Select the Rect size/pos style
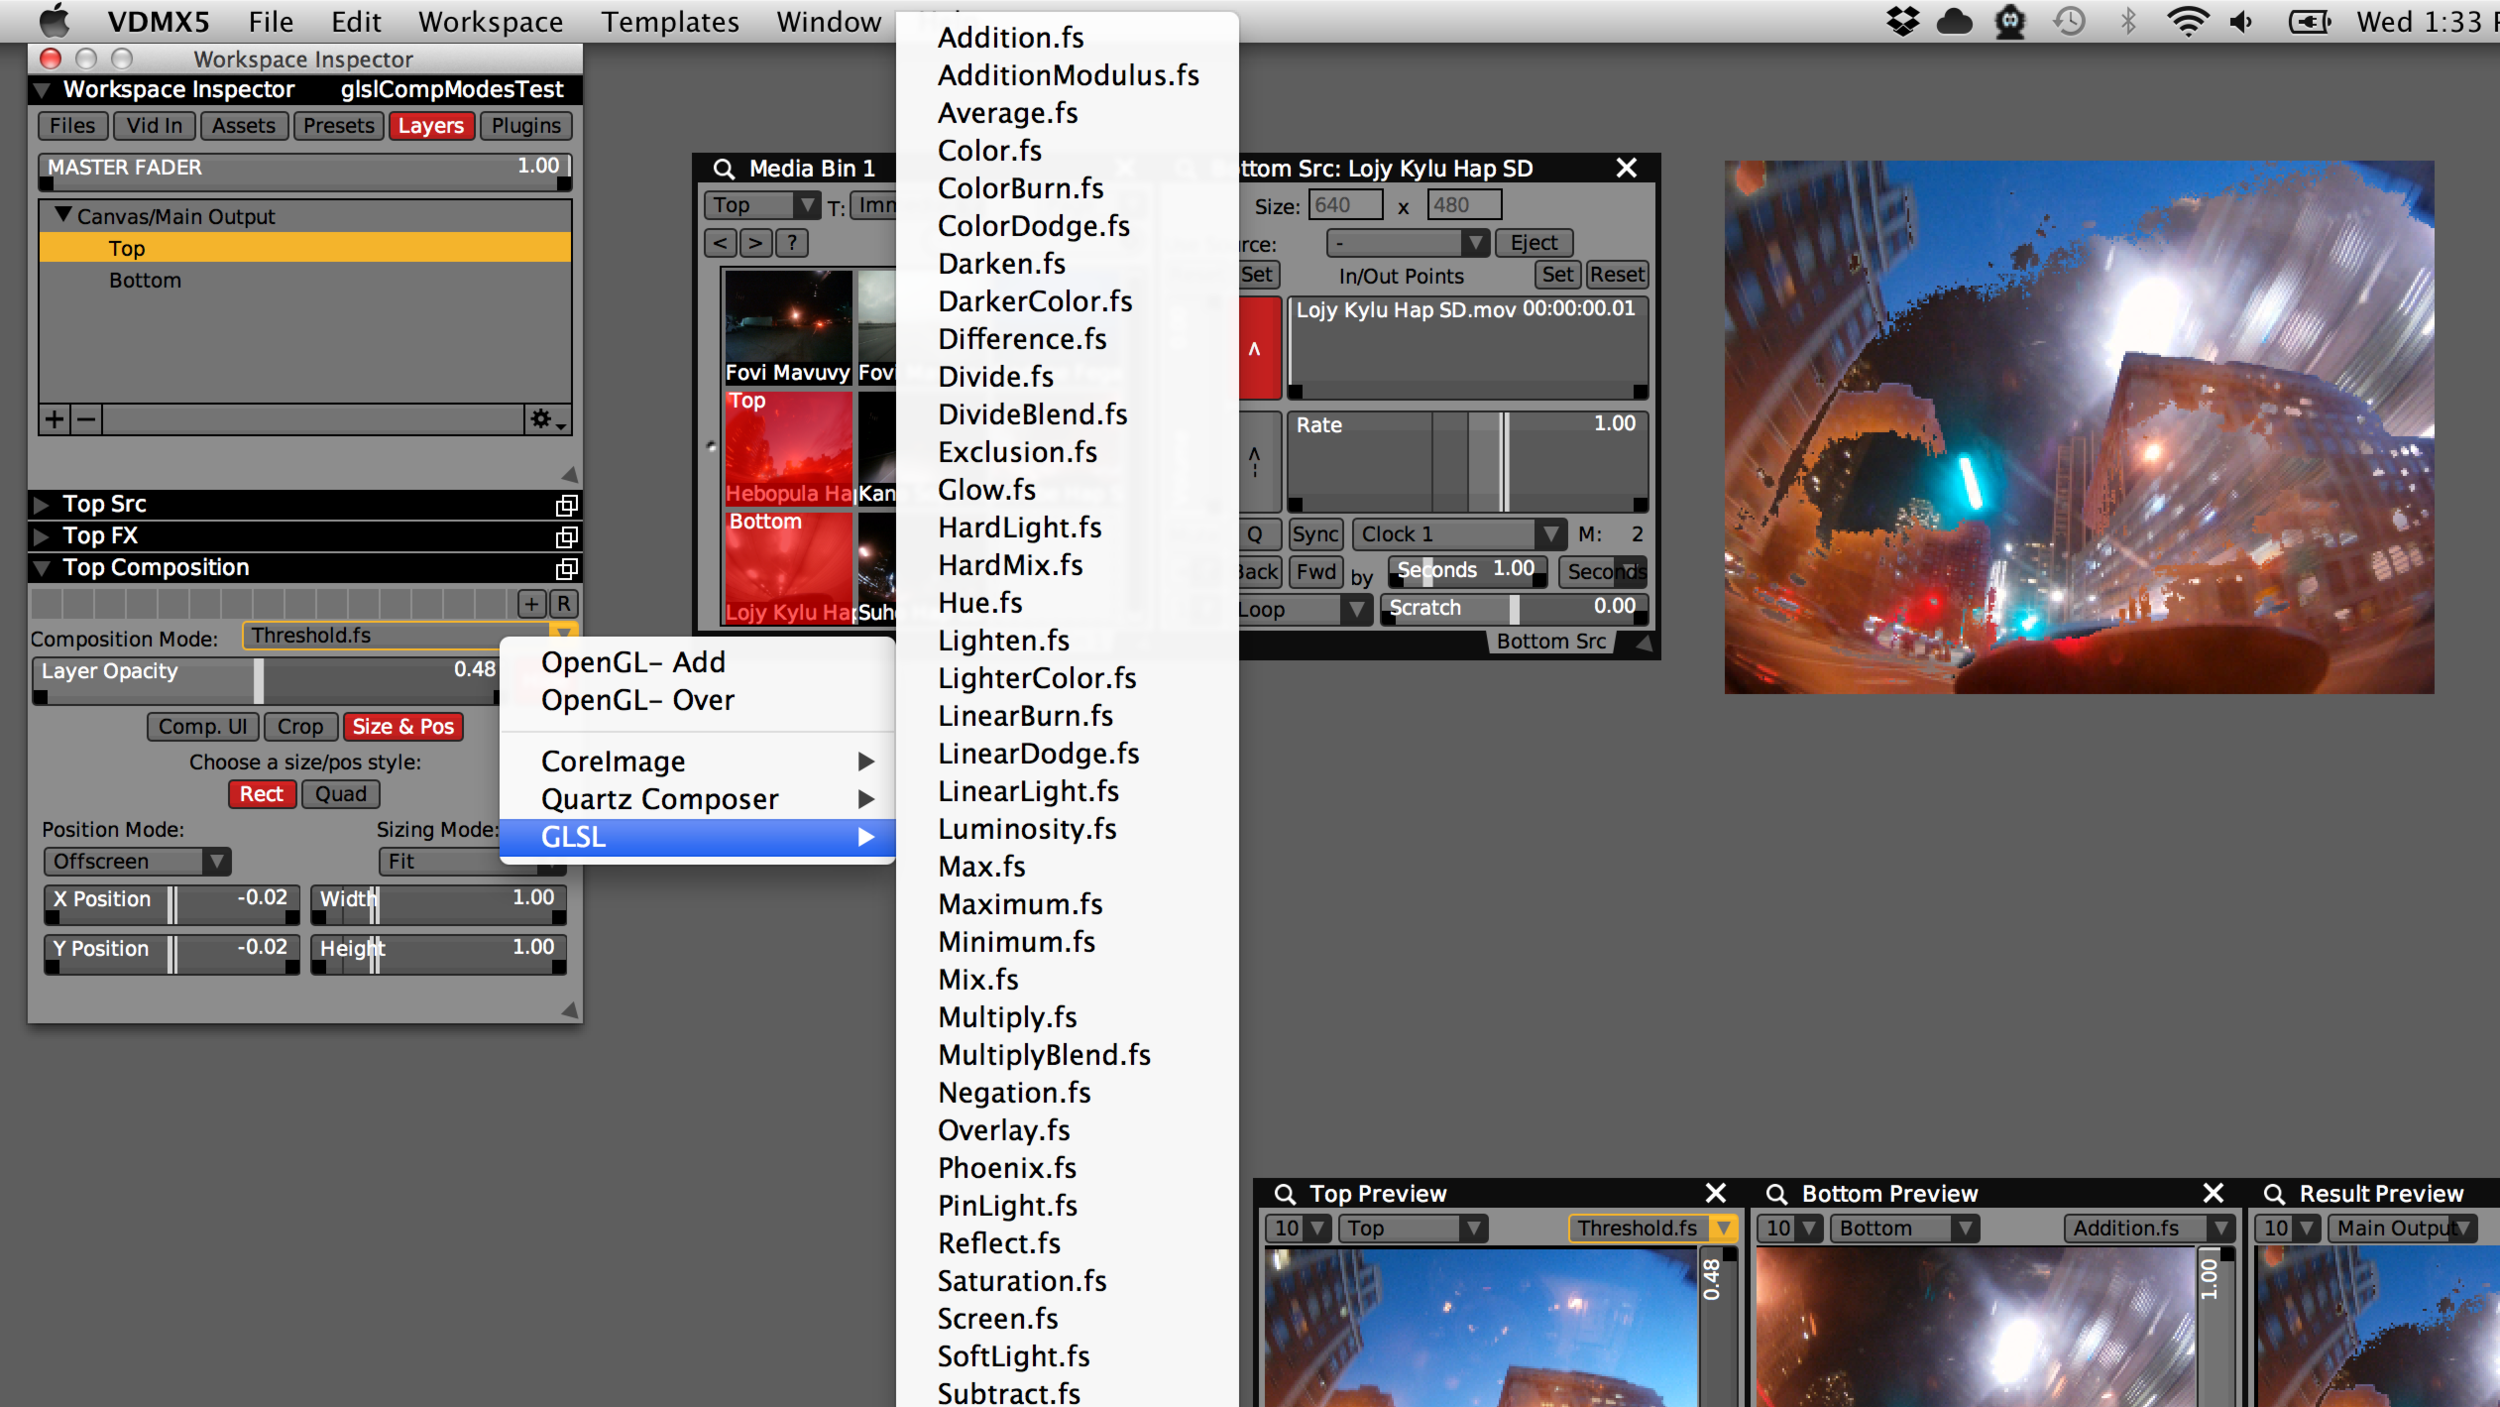This screenshot has height=1407, width=2500. click(261, 794)
